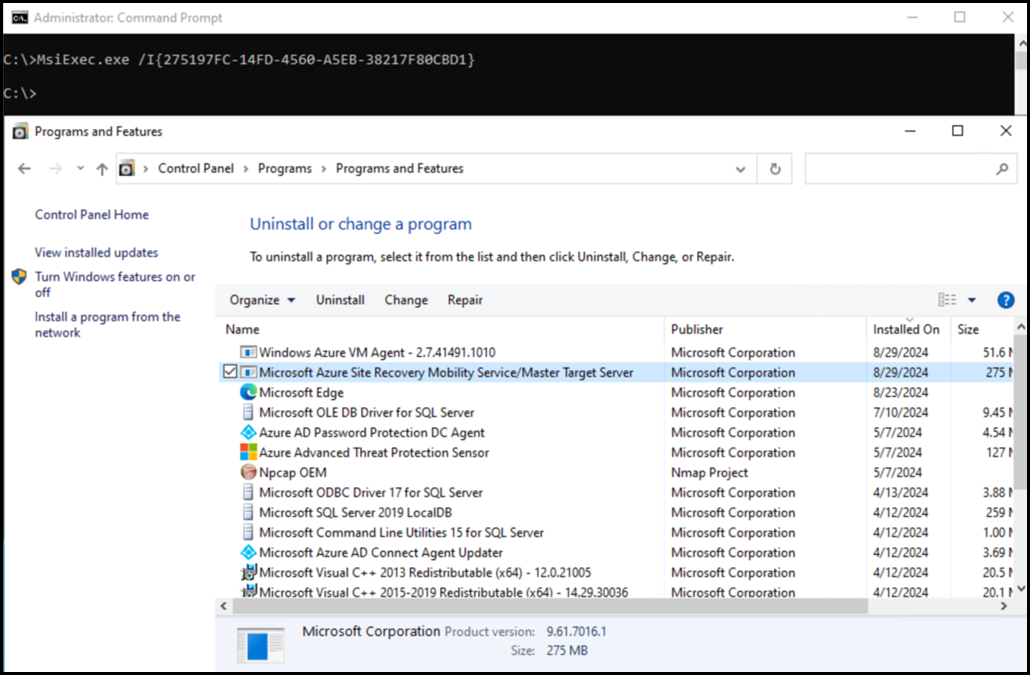Click Azure AD Password Protection DC Agent icon
The image size is (1030, 675).
248,433
